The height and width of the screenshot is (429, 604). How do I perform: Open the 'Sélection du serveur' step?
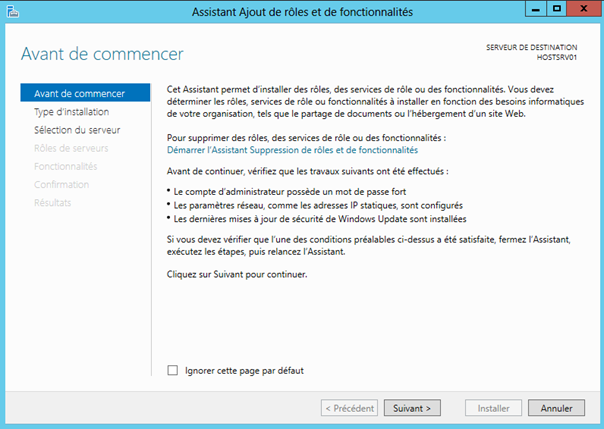77,130
